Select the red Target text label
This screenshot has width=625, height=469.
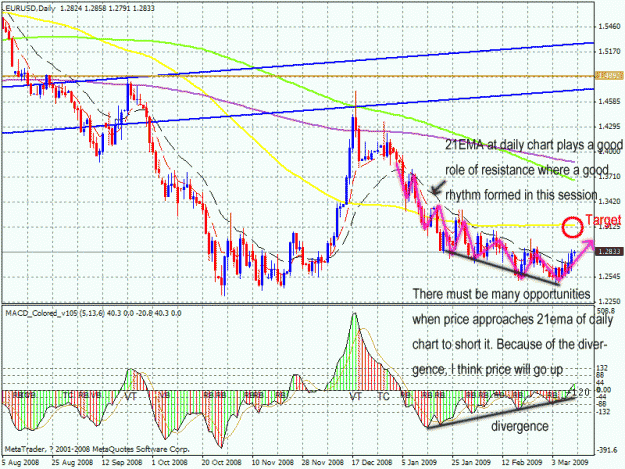point(603,220)
